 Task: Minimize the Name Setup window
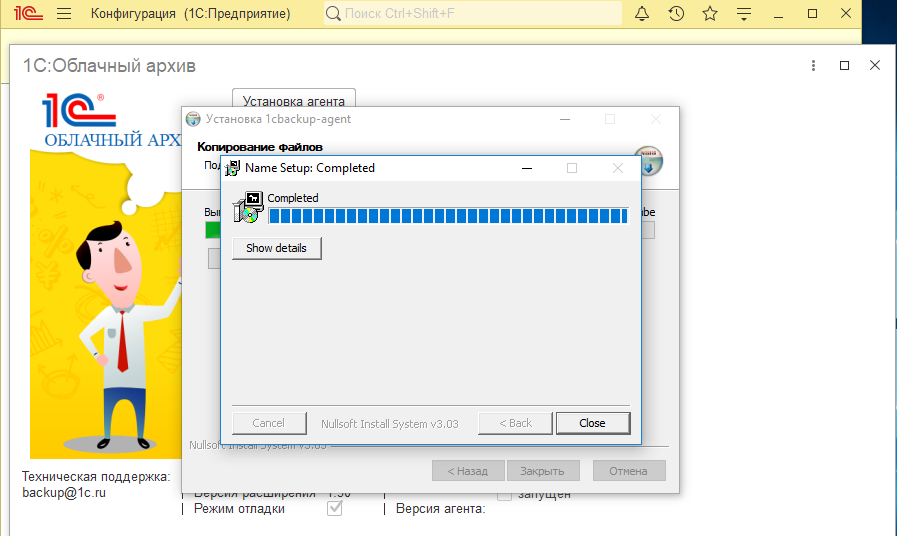click(x=527, y=168)
